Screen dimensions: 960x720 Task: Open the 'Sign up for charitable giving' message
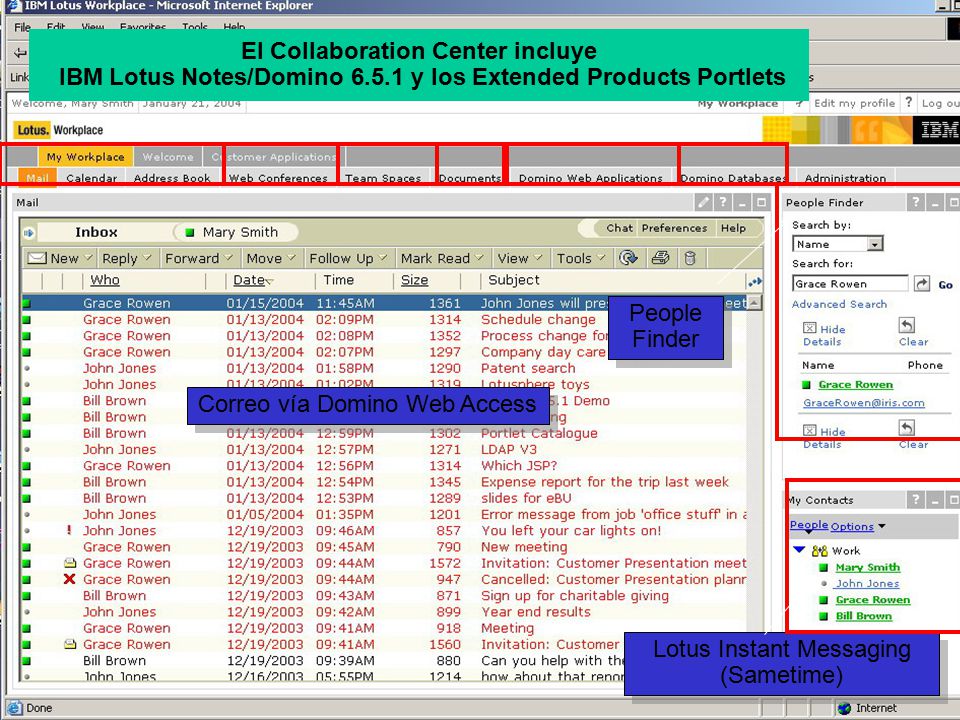pyautogui.click(x=384, y=596)
